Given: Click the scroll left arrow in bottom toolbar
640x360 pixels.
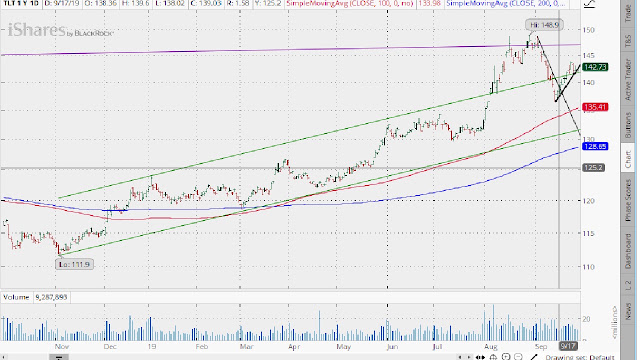Looking at the screenshot, I should (460, 357).
